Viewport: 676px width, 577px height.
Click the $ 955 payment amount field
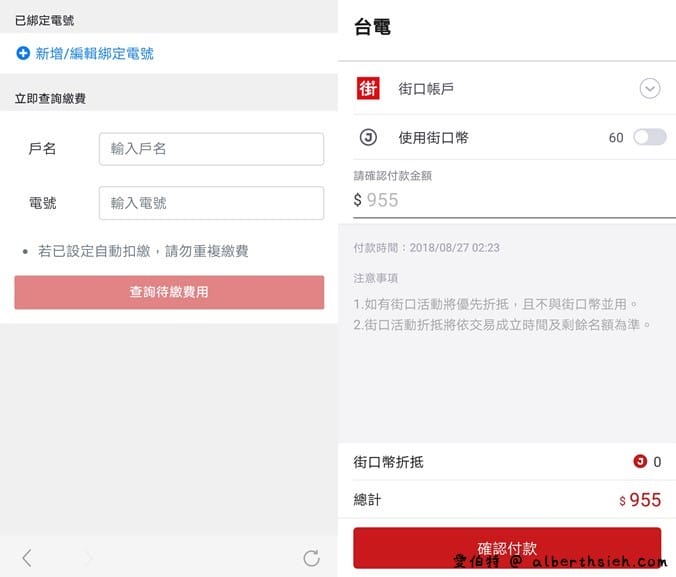tap(514, 200)
